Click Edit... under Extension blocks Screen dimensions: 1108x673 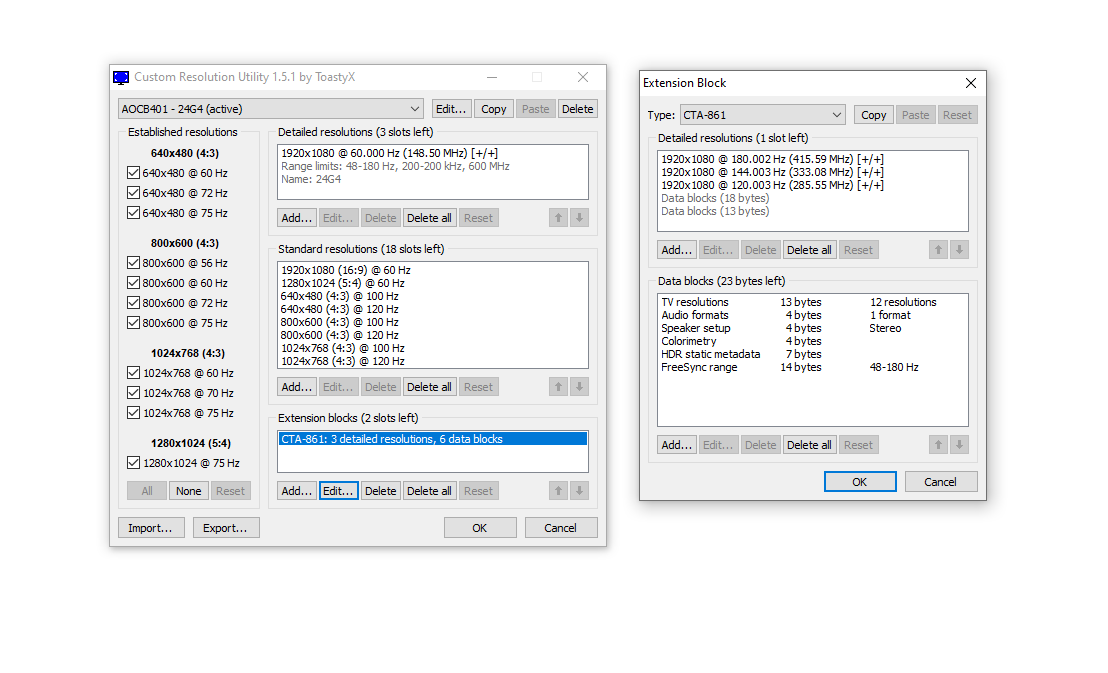point(338,491)
